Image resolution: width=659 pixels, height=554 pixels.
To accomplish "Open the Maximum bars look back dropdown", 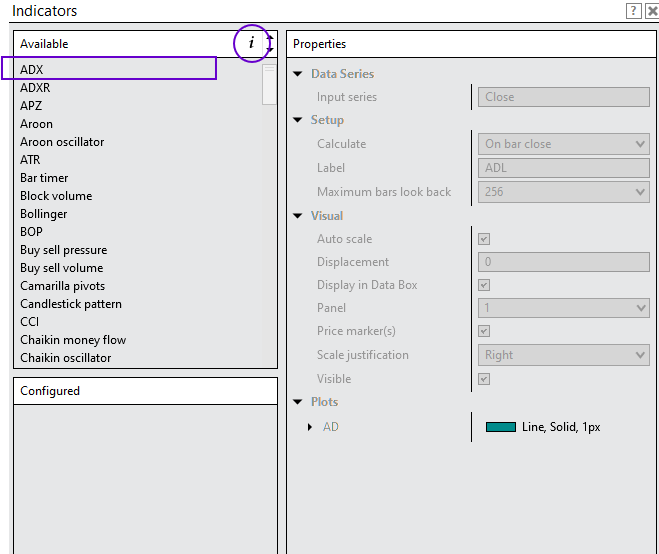I will click(564, 192).
